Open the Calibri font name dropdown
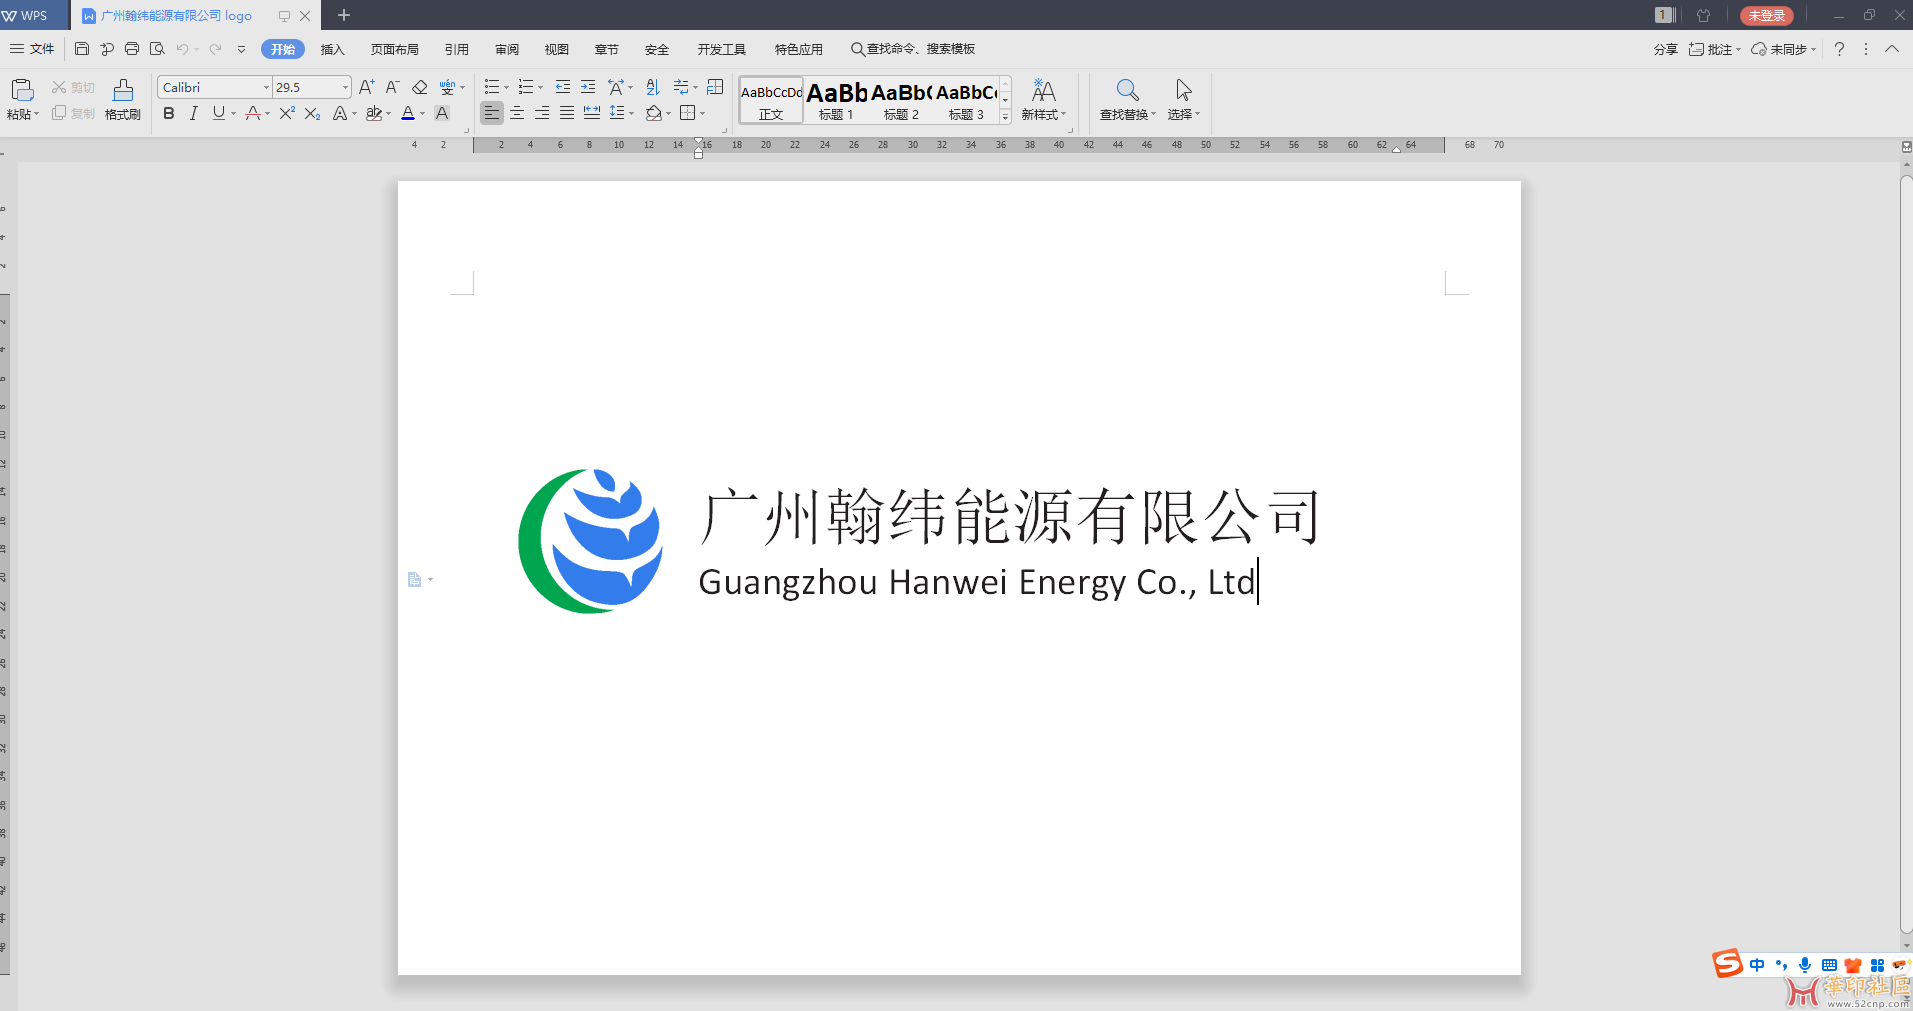This screenshot has height=1011, width=1913. coord(266,88)
